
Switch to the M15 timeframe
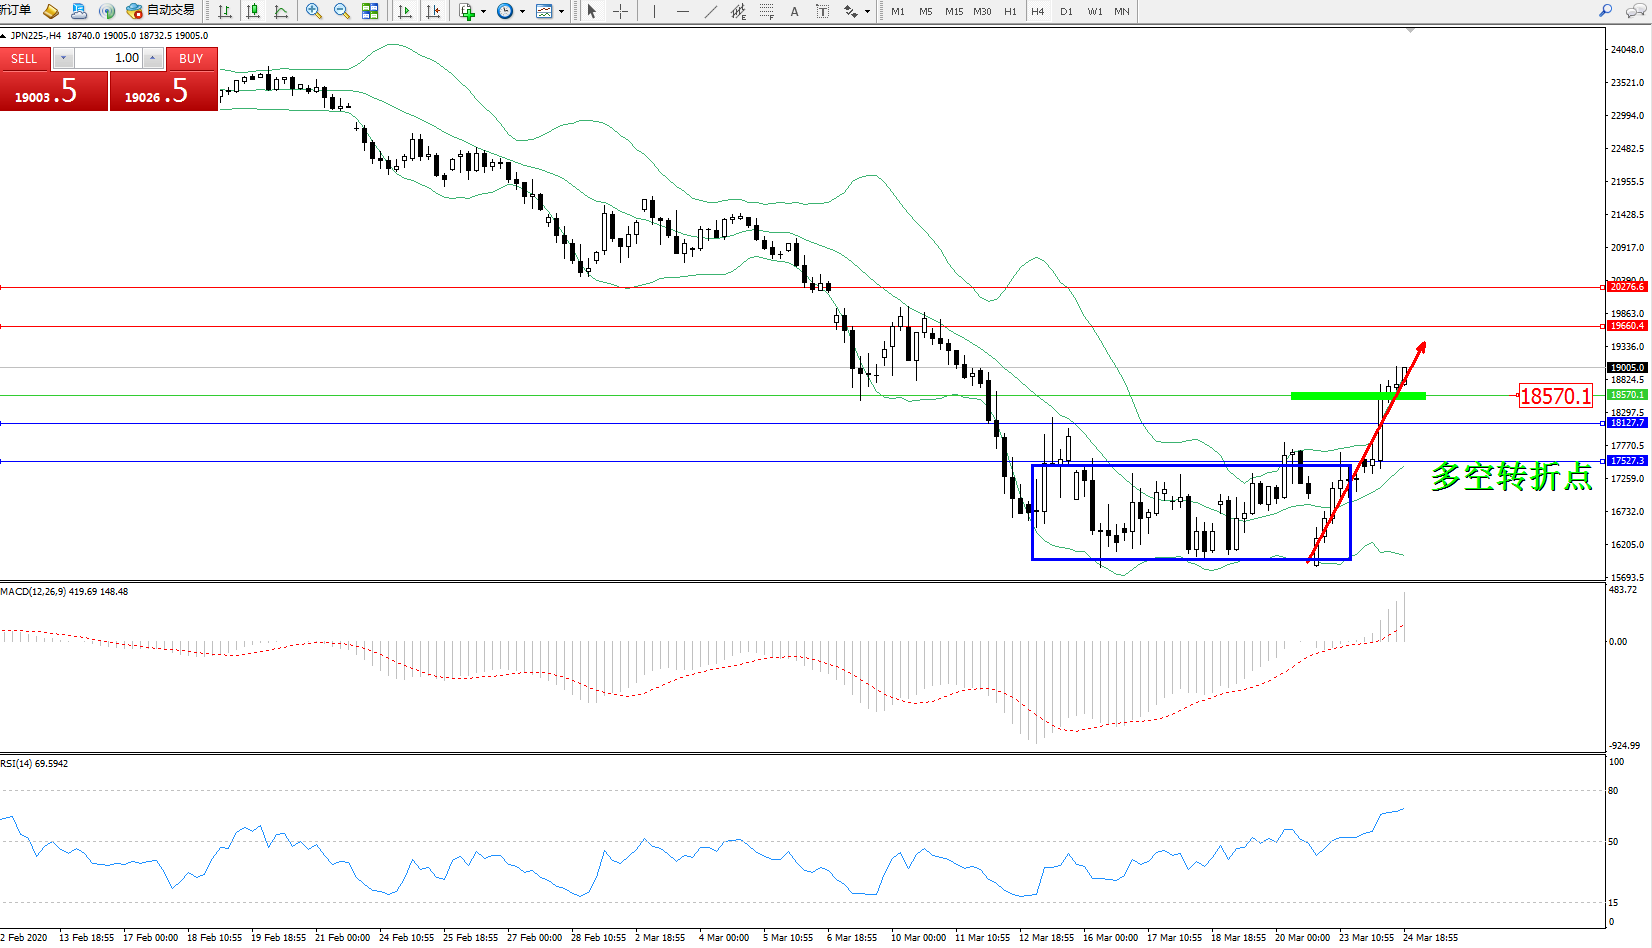click(954, 11)
